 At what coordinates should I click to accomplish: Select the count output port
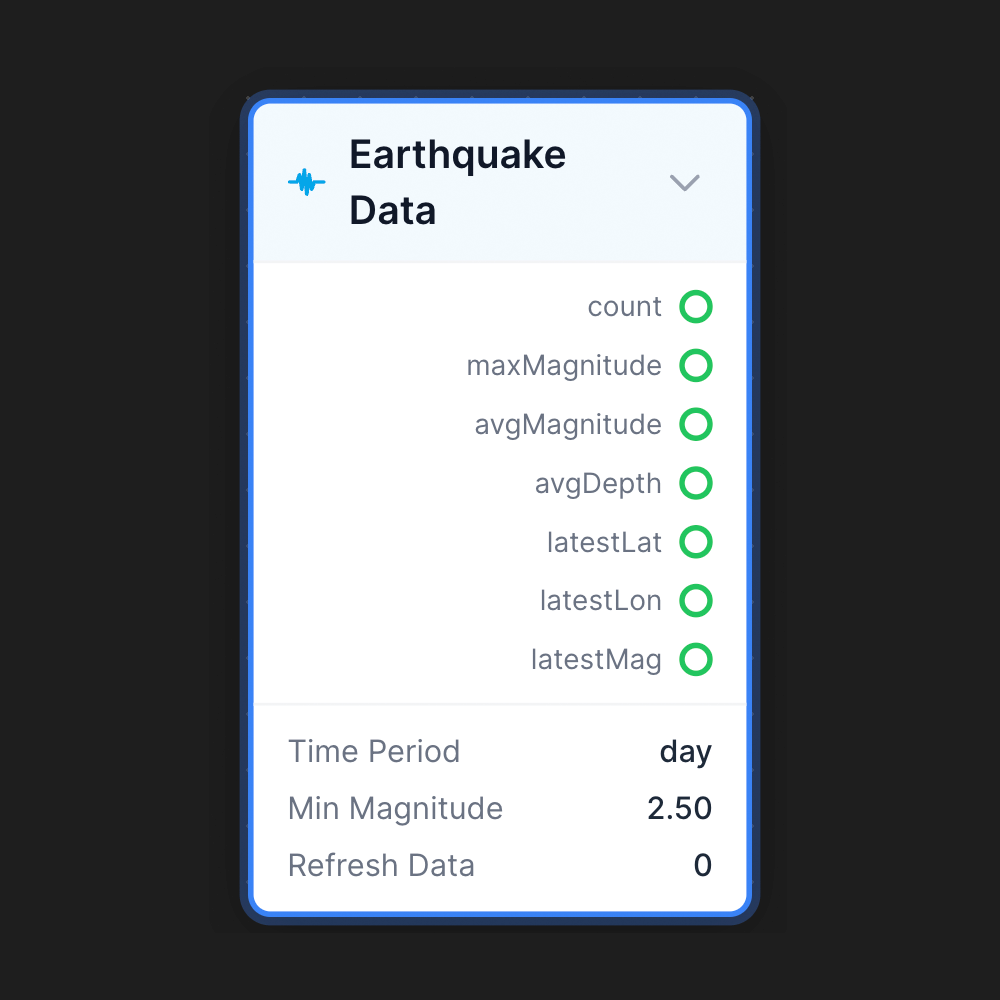coord(696,307)
